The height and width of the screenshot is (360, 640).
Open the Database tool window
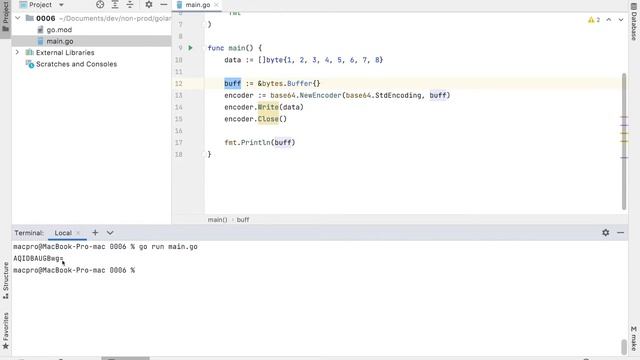pyautogui.click(x=634, y=21)
